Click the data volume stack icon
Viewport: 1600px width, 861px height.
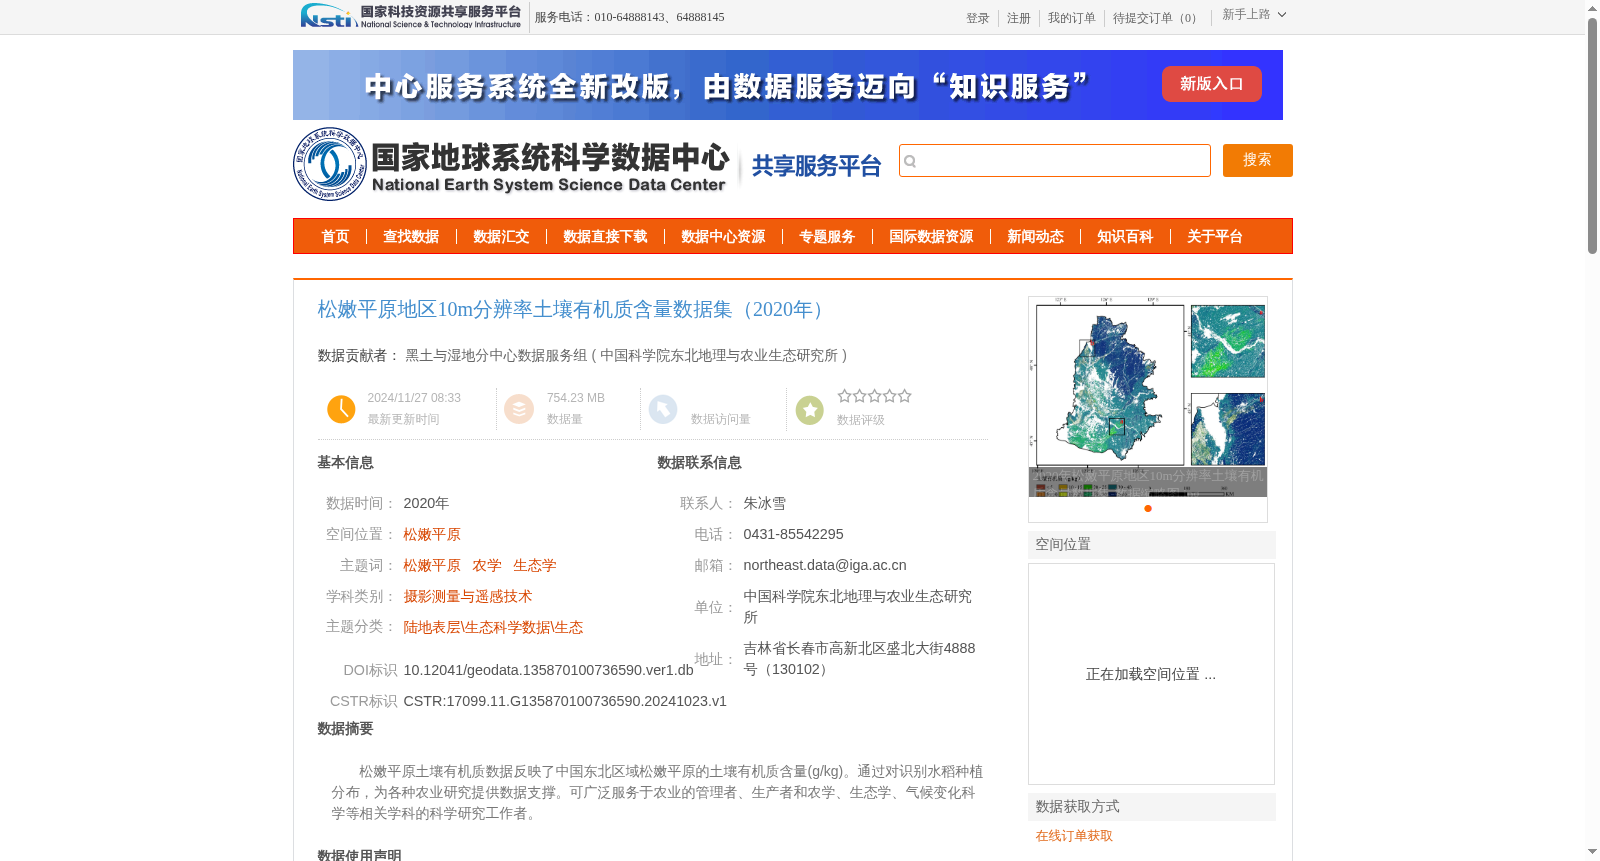click(x=519, y=409)
